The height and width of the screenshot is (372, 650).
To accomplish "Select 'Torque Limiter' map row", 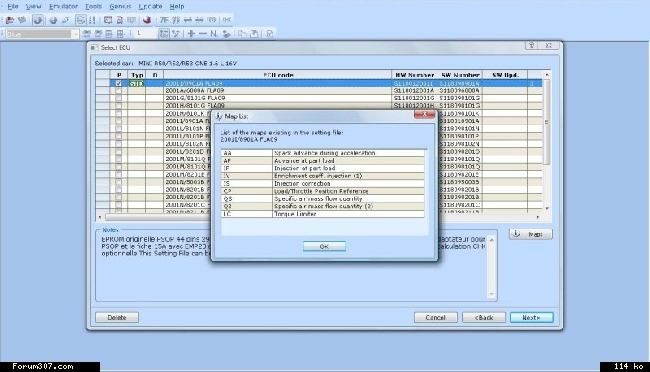I will pyautogui.click(x=323, y=214).
